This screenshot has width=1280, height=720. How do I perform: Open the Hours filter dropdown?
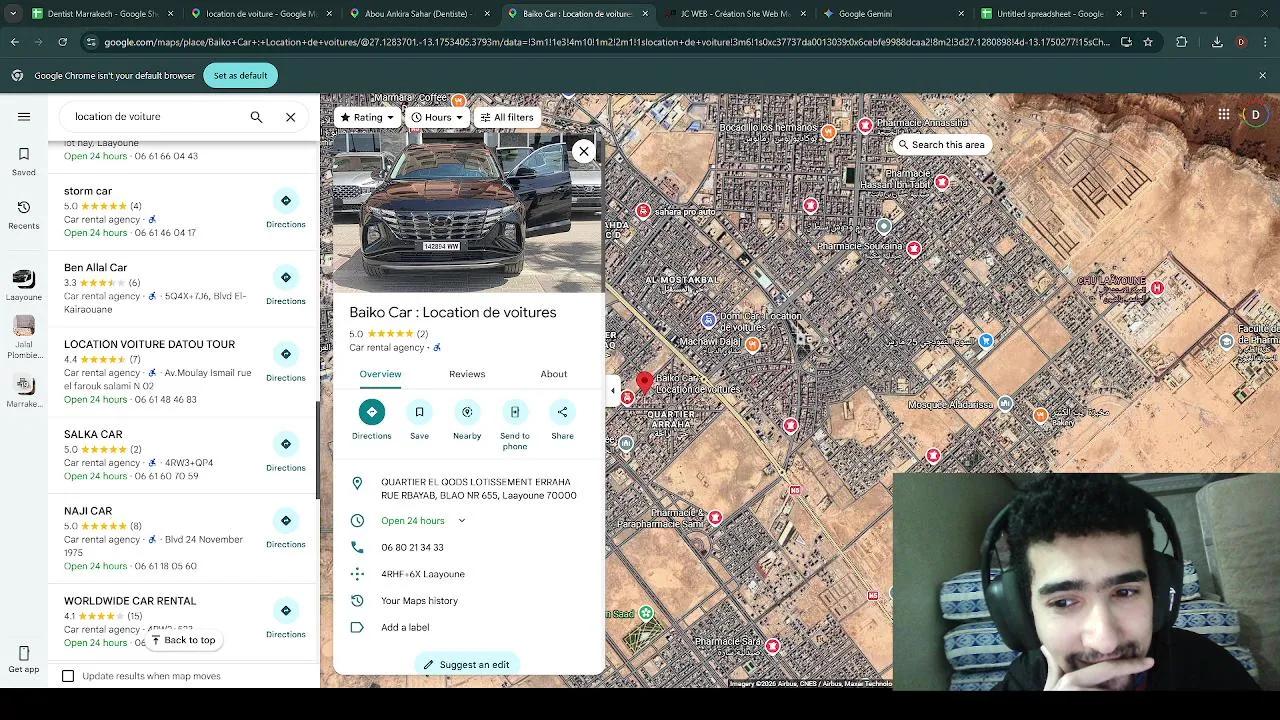(x=437, y=117)
